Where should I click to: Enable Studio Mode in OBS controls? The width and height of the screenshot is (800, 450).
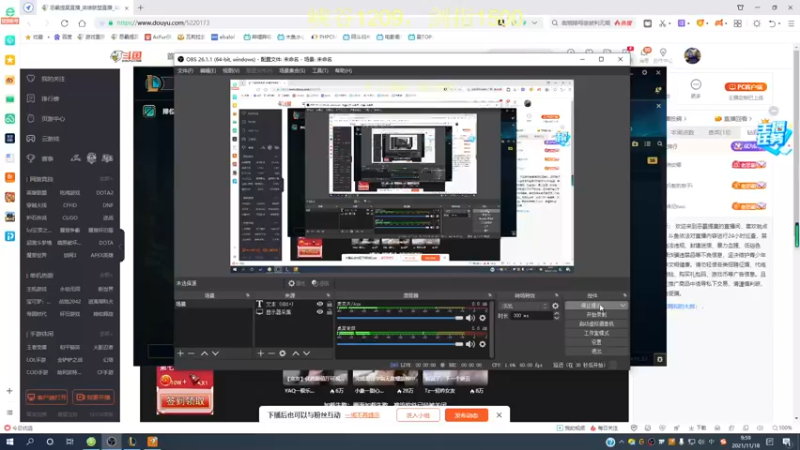[596, 333]
